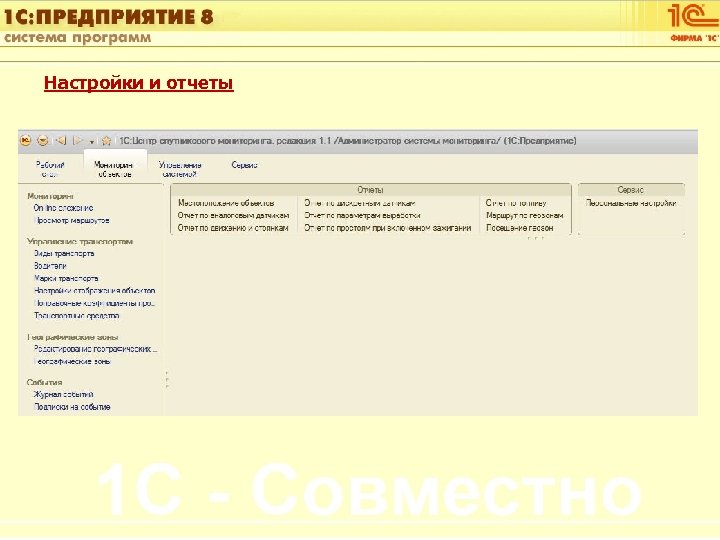Go forward with the right arrow icon
The image size is (720, 540).
click(78, 141)
